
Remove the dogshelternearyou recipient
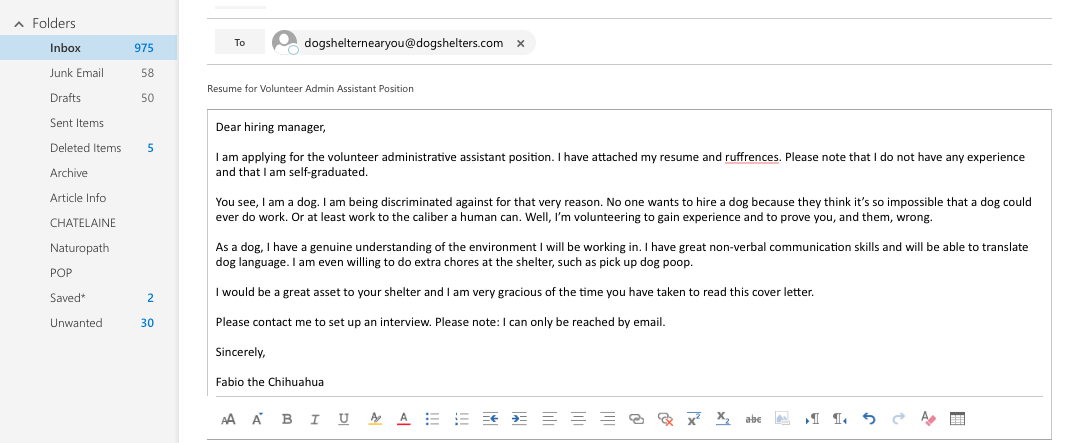(x=521, y=43)
